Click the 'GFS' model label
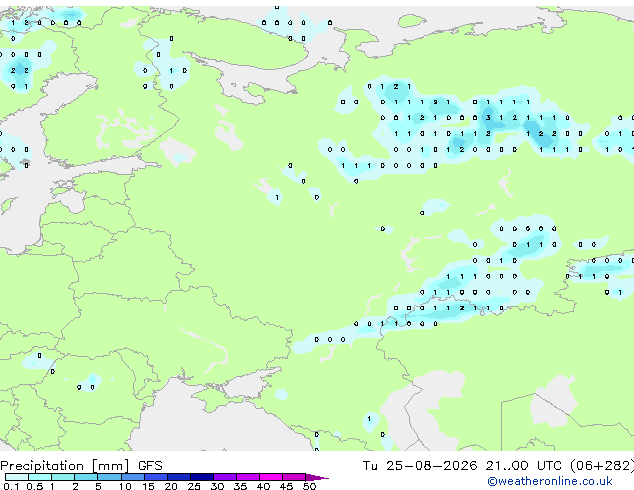This screenshot has width=634, height=490. pyautogui.click(x=150, y=466)
